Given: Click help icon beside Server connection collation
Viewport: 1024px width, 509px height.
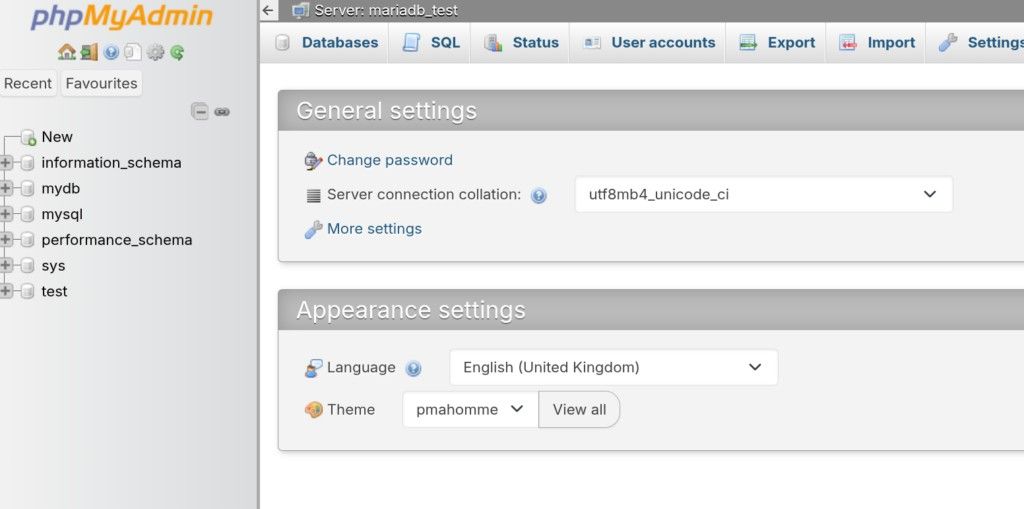Looking at the screenshot, I should pos(539,196).
